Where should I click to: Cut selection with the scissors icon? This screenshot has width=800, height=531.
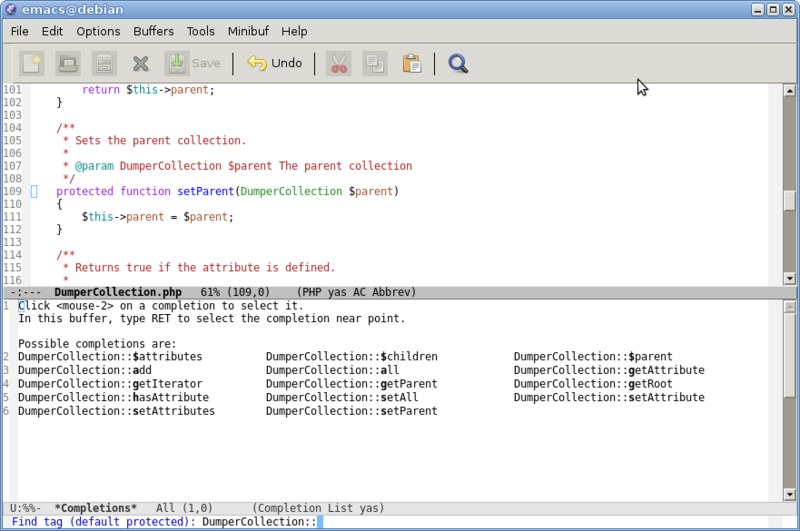click(338, 63)
